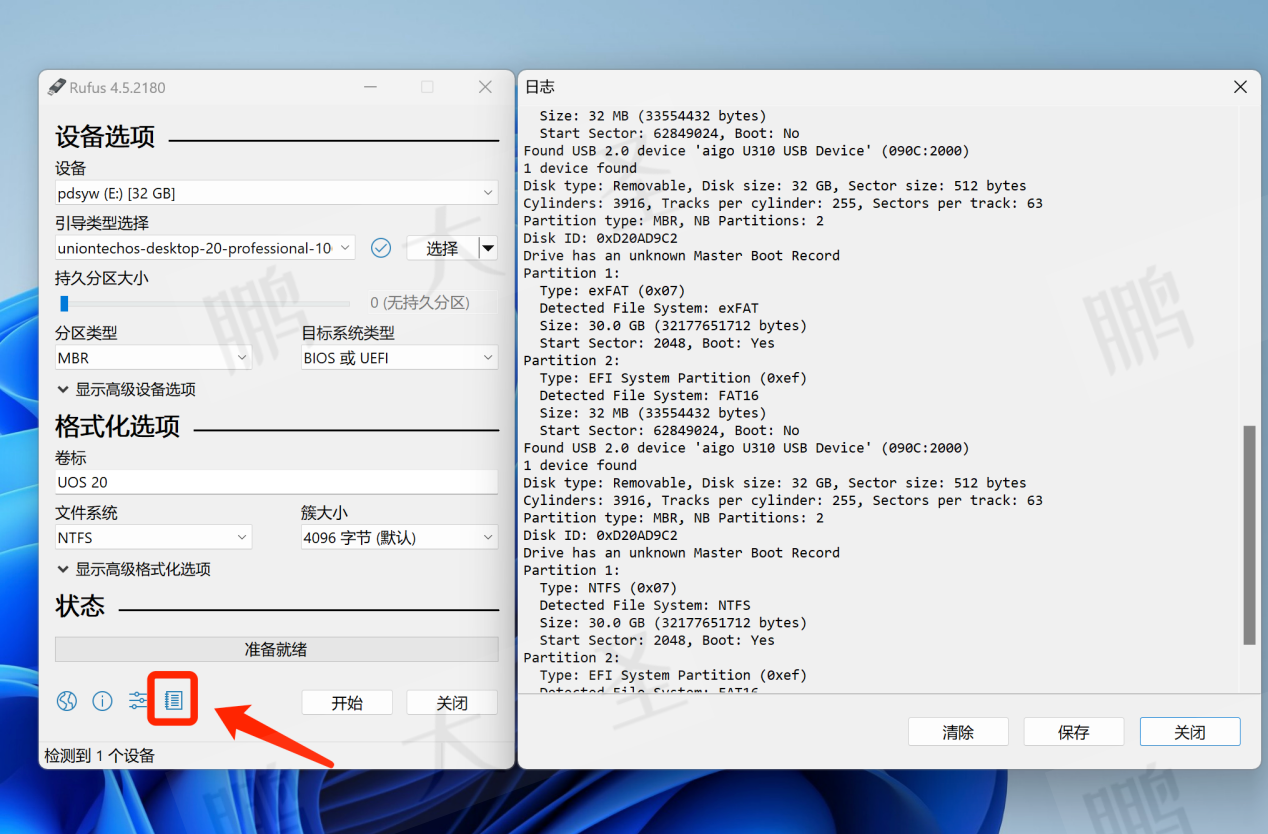
Task: Open the 簇大小 4096 字节 dropdown
Action: pyautogui.click(x=400, y=538)
